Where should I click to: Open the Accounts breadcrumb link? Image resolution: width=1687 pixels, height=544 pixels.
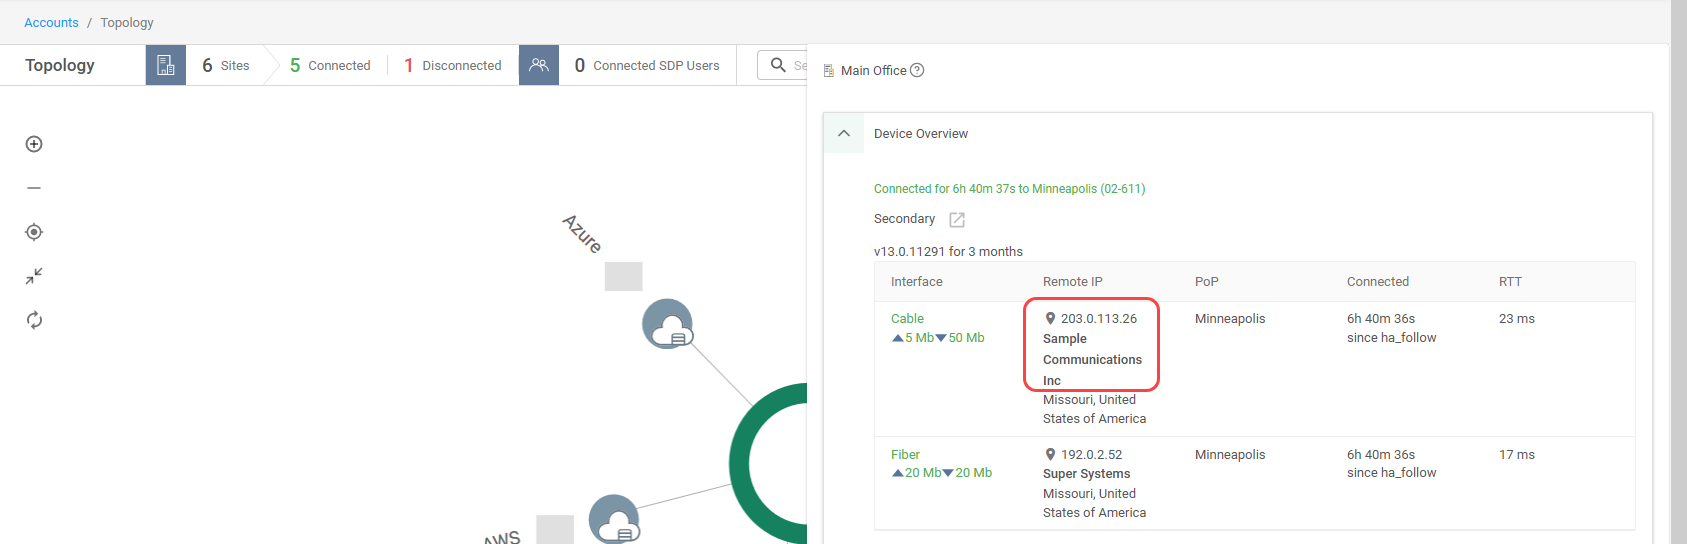tap(51, 22)
